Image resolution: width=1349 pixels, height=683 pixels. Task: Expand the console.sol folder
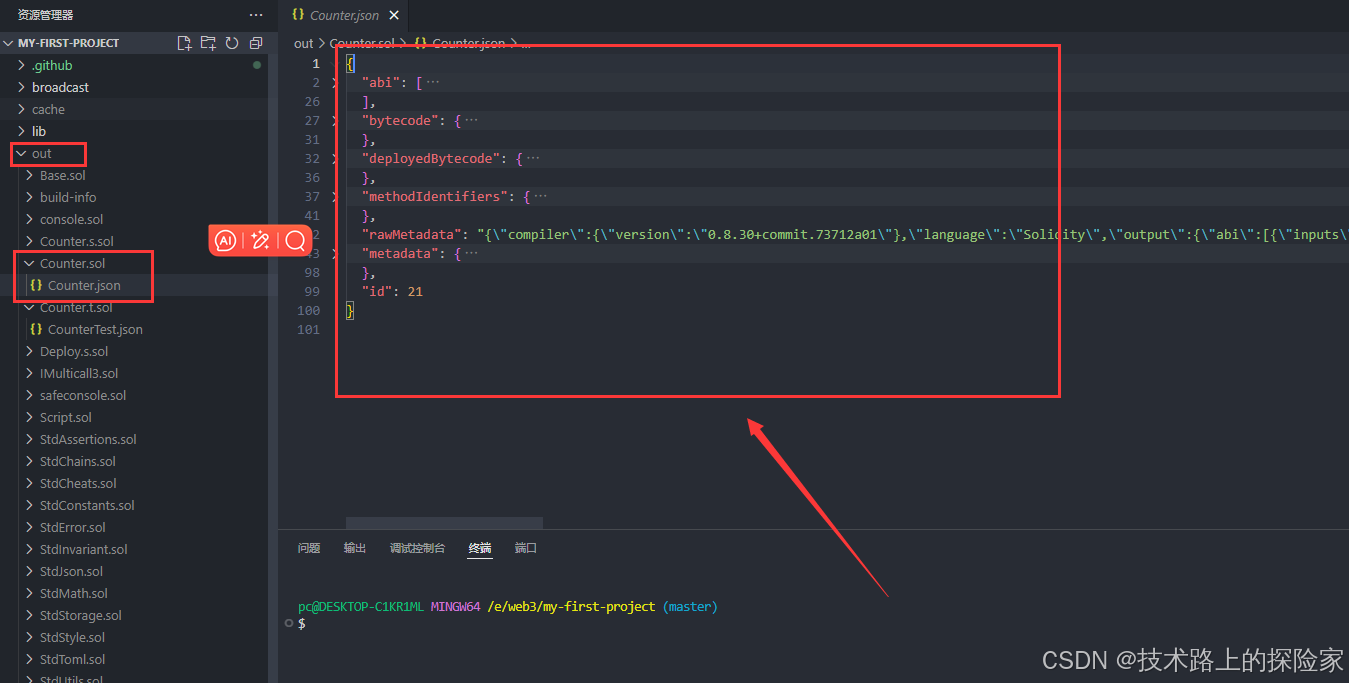tap(134, 219)
